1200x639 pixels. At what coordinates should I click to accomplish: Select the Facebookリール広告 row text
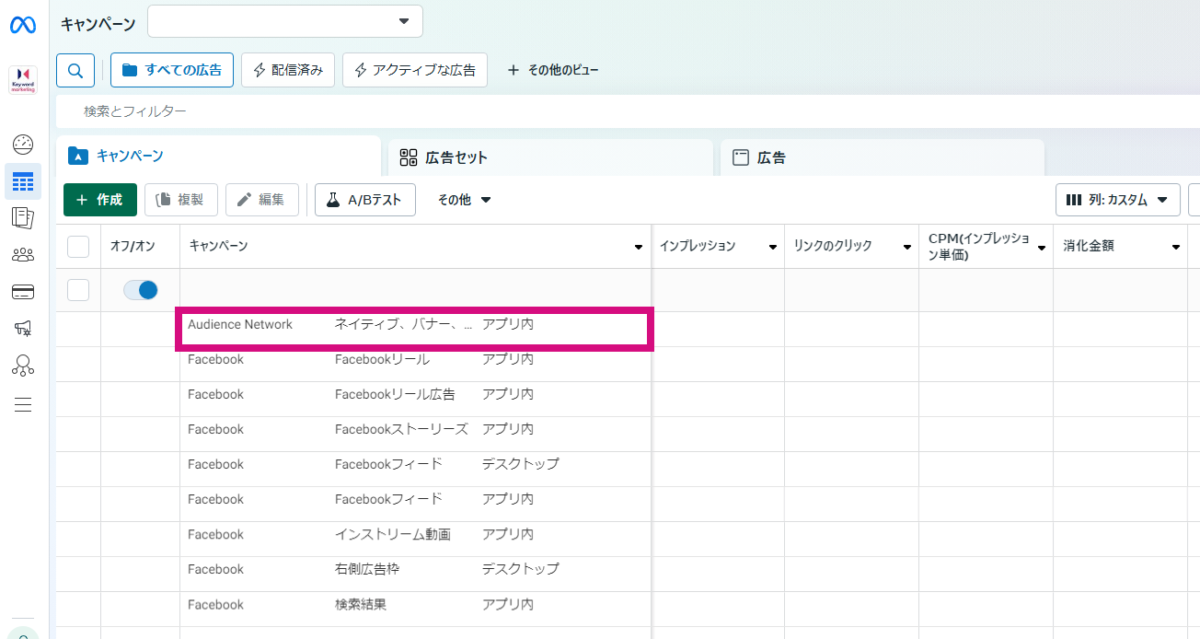click(395, 394)
